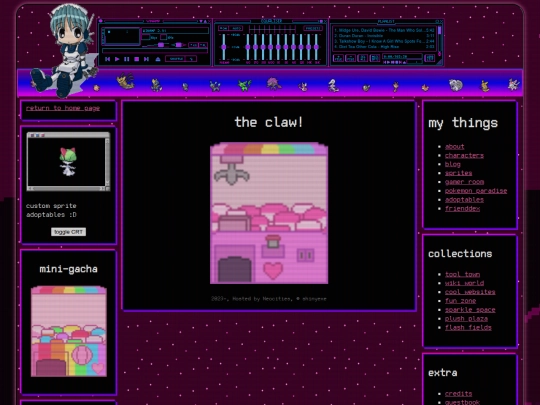Open the 'sparkle space' link

(470, 310)
